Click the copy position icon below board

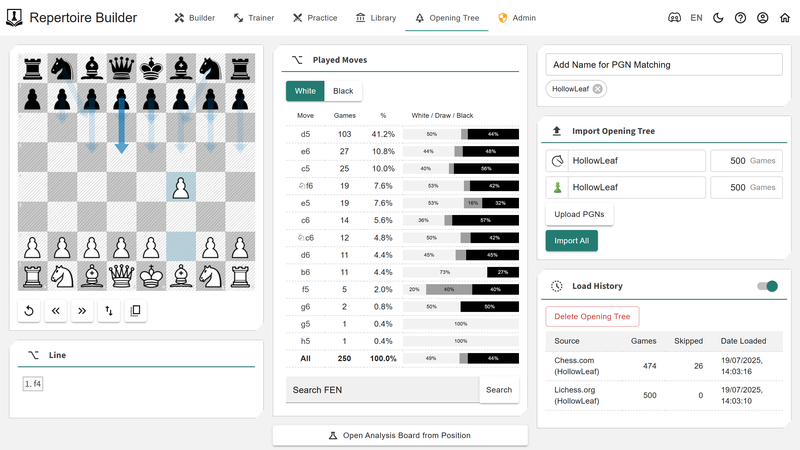[136, 311]
